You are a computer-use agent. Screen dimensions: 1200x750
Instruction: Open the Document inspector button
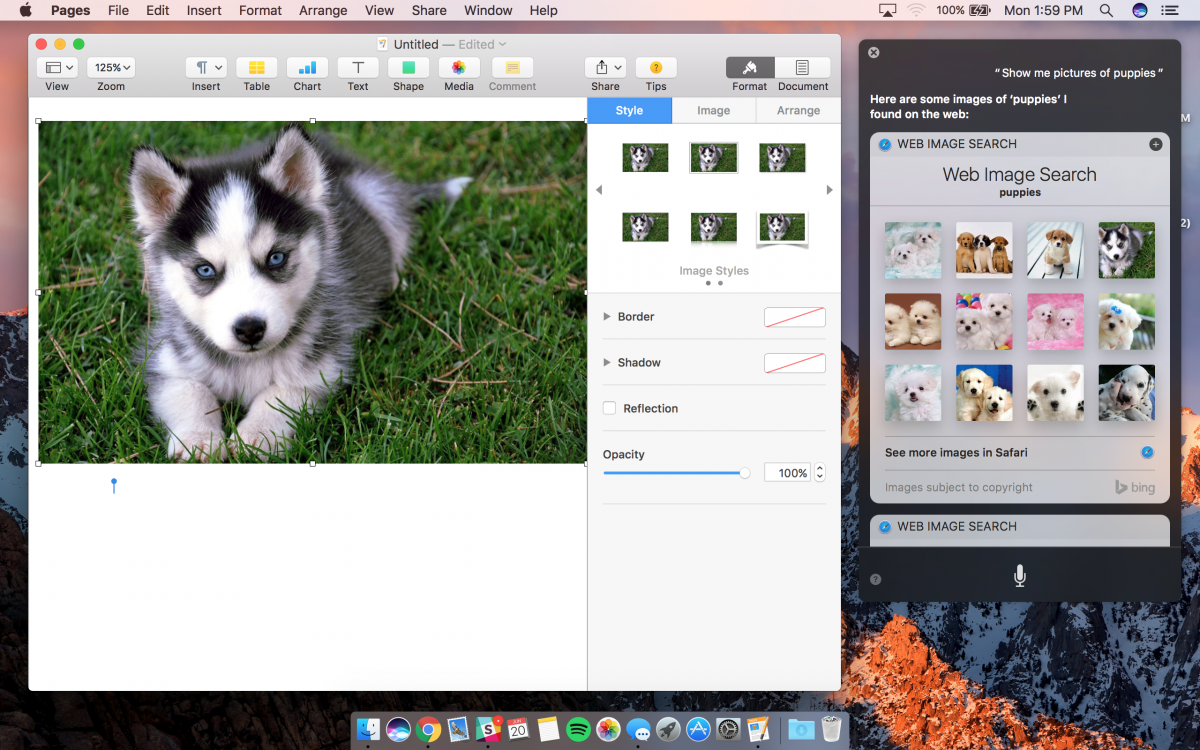coord(803,68)
